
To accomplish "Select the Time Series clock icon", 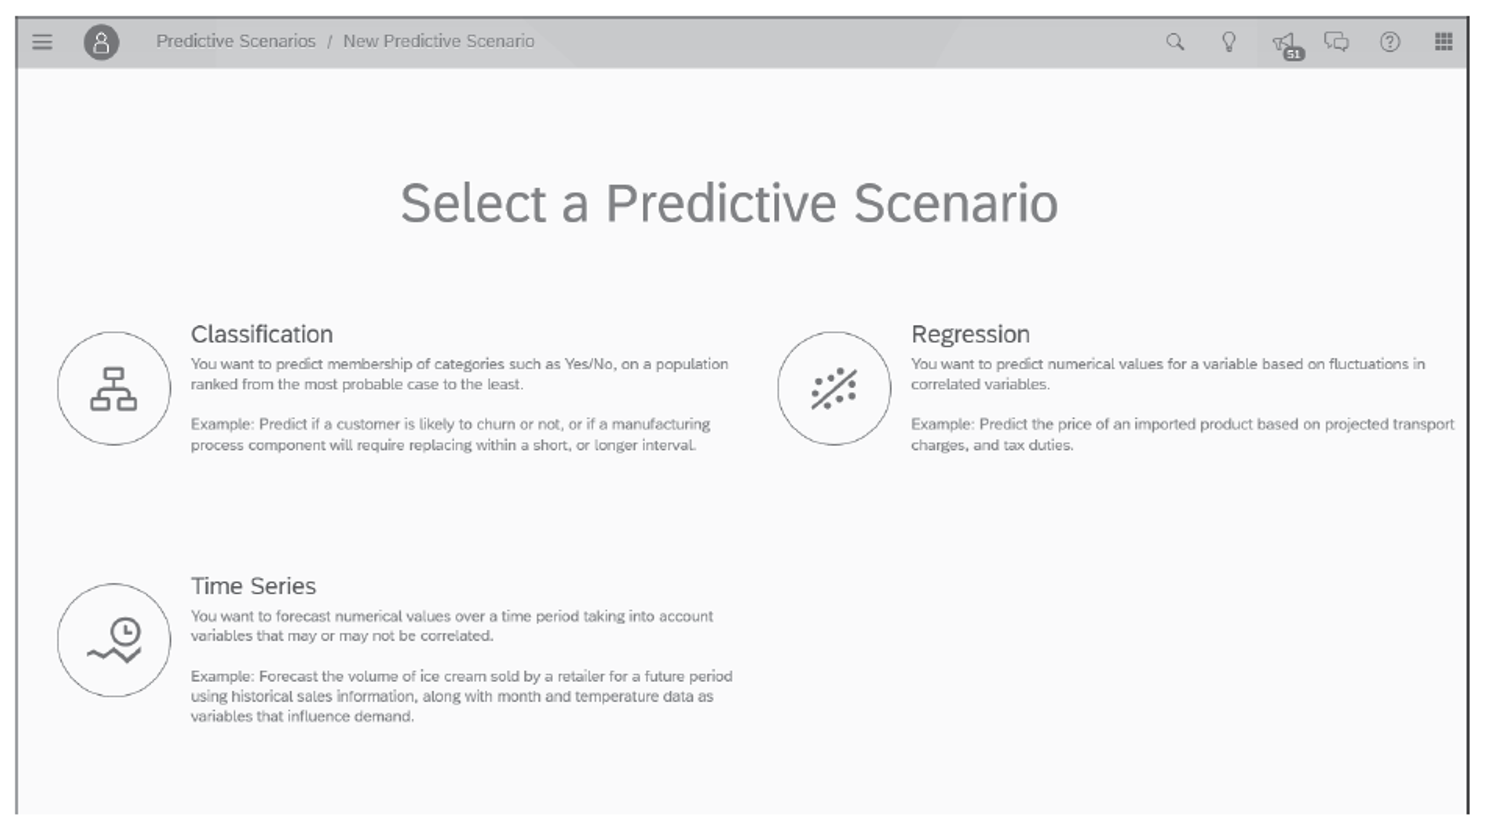I will [114, 640].
